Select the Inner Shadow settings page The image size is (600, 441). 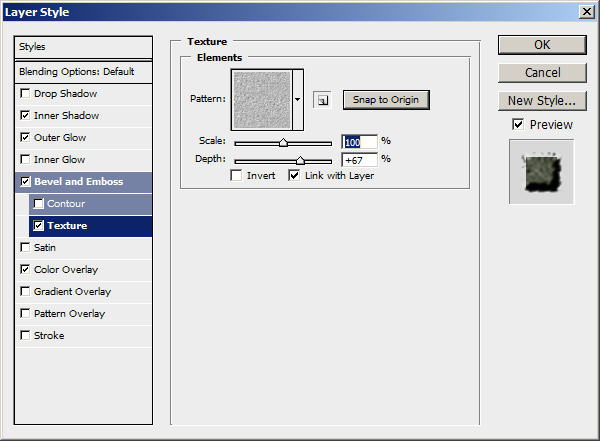click(x=66, y=116)
